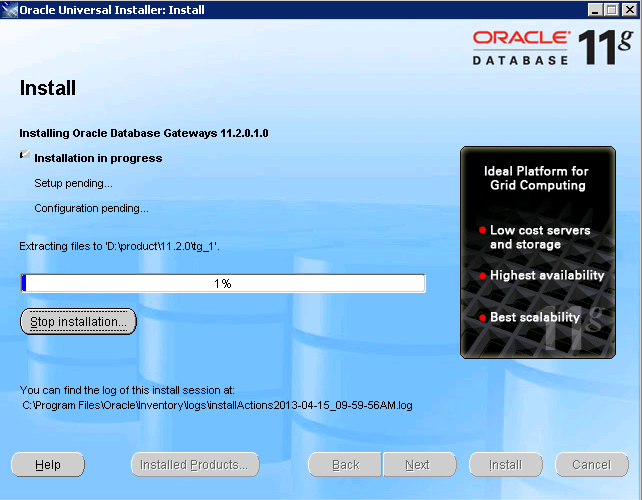Screen dimensions: 642x500
Task: Click the installation progress bar at 1%
Action: (x=223, y=283)
